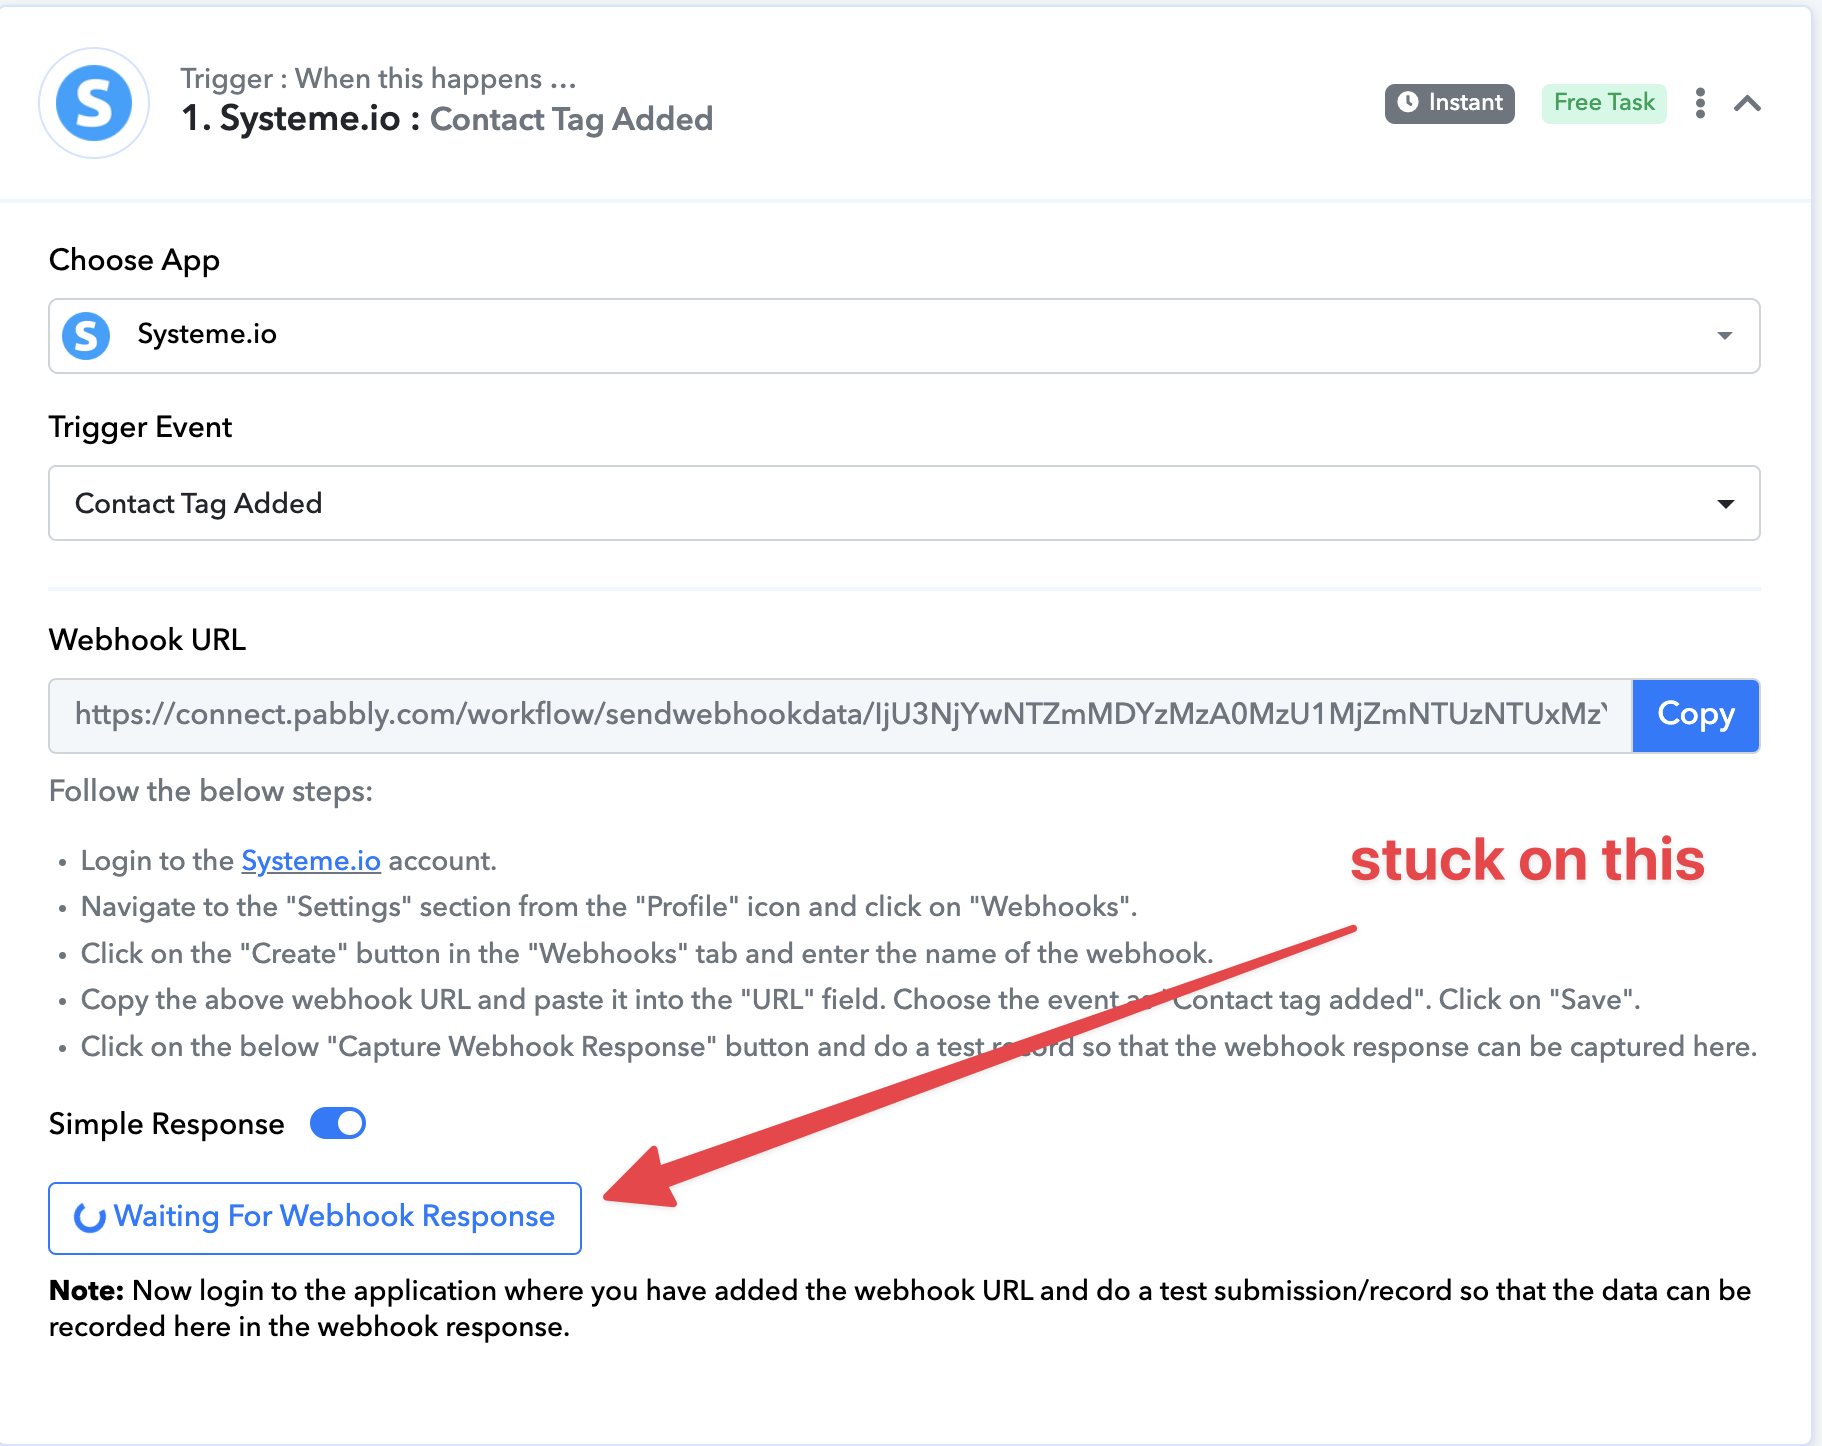The width and height of the screenshot is (1822, 1446).
Task: Click the Free Task badge
Action: [1604, 103]
